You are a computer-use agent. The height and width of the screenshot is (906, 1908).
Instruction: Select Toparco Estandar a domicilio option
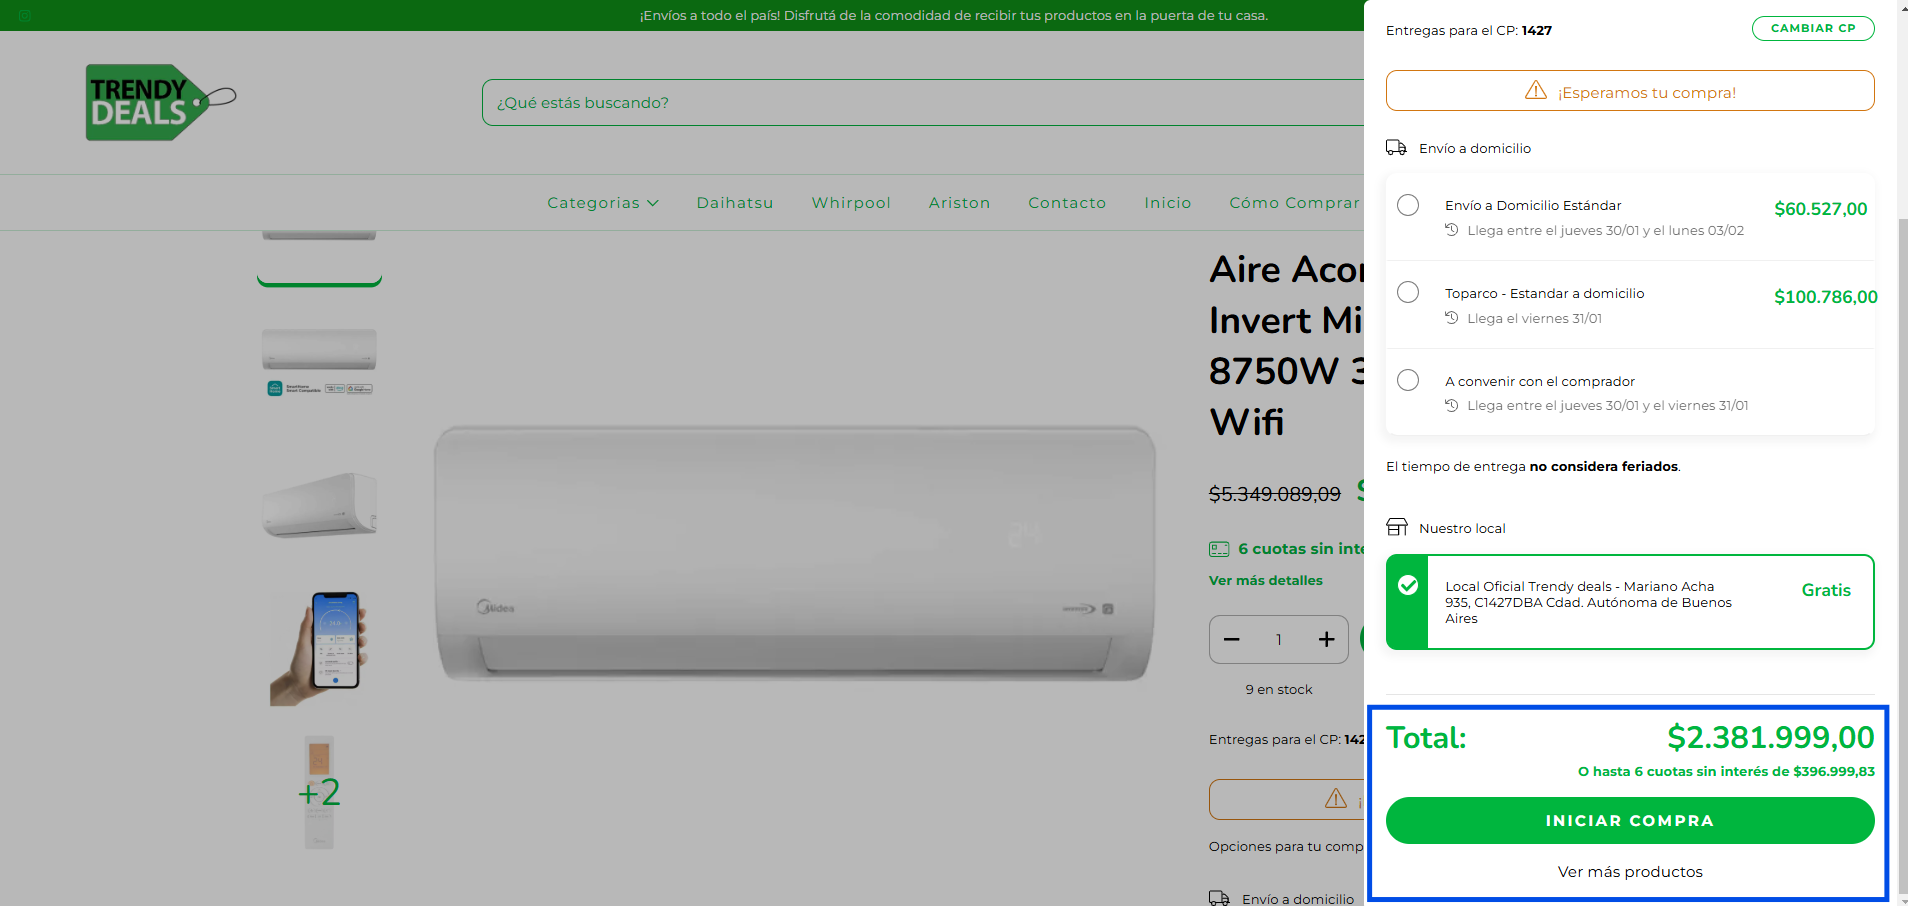(x=1408, y=292)
